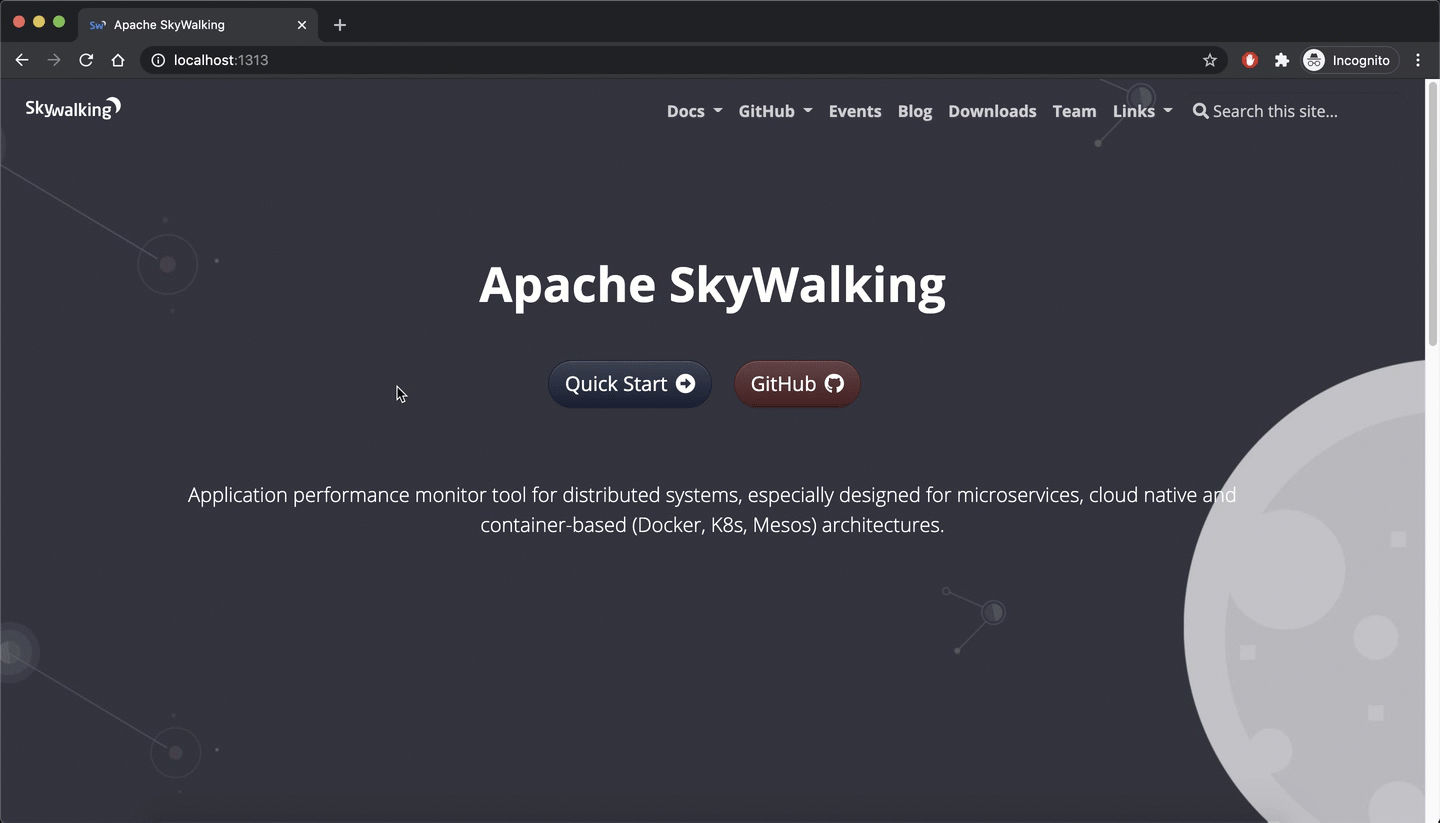The width and height of the screenshot is (1440, 823).
Task: Expand the Docs dropdown menu
Action: point(694,111)
